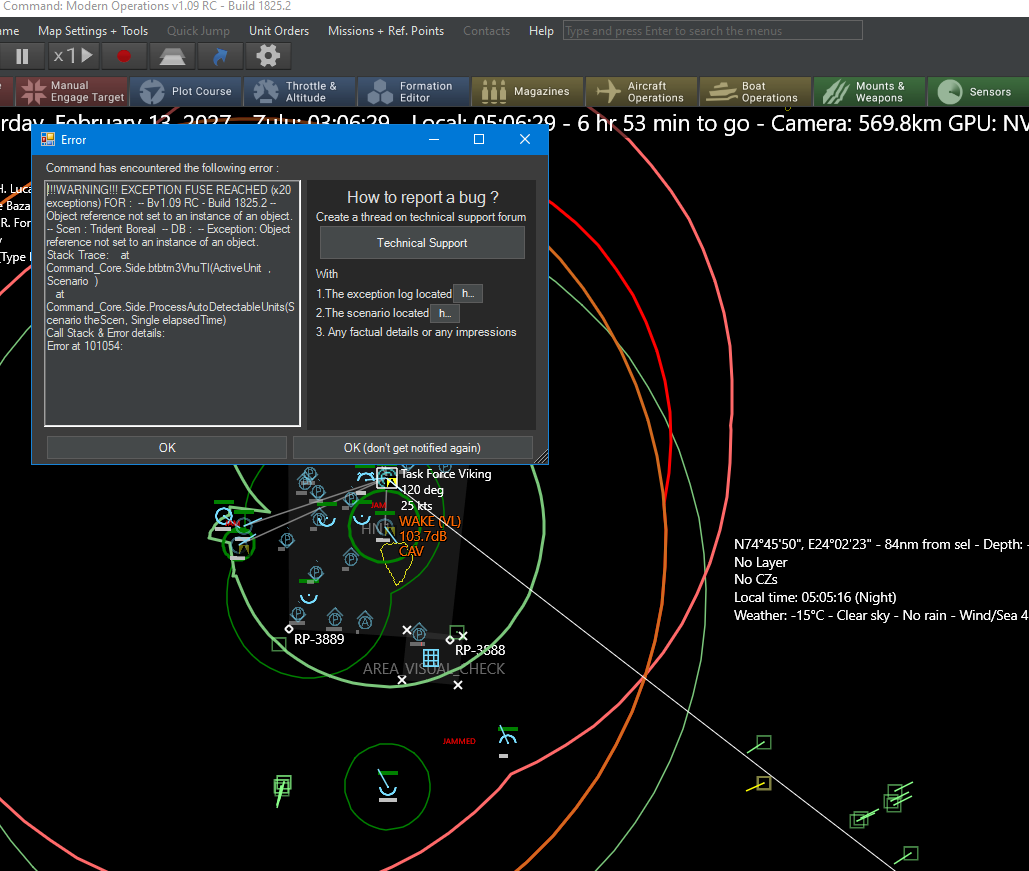Image resolution: width=1029 pixels, height=871 pixels.
Task: Select the unit inside the lower green circle
Action: pos(387,785)
